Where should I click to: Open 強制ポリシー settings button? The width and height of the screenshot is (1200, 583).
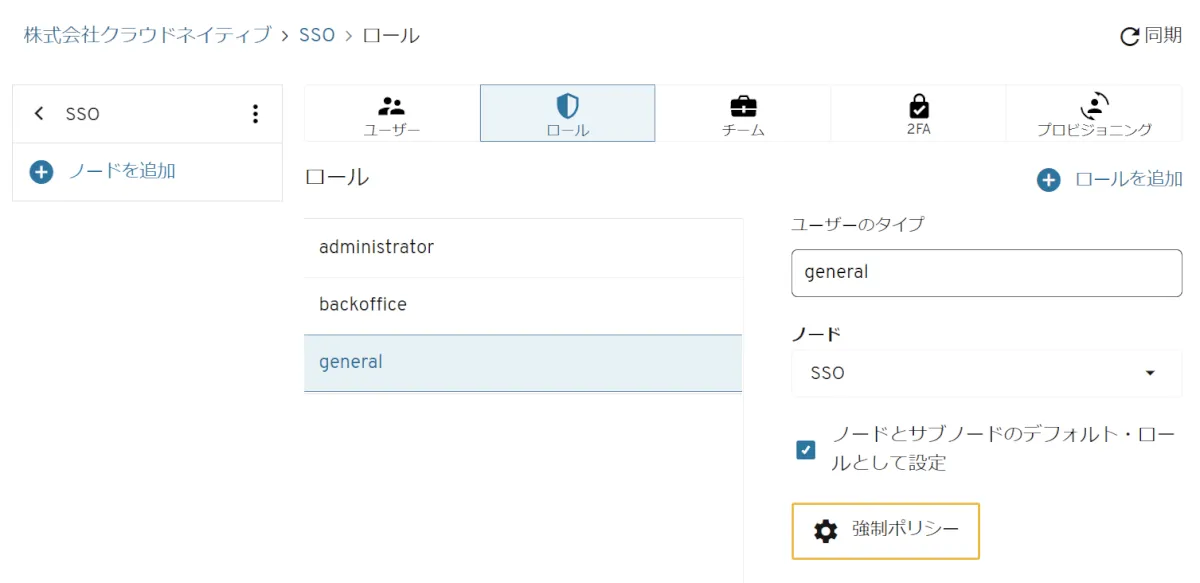(x=885, y=530)
